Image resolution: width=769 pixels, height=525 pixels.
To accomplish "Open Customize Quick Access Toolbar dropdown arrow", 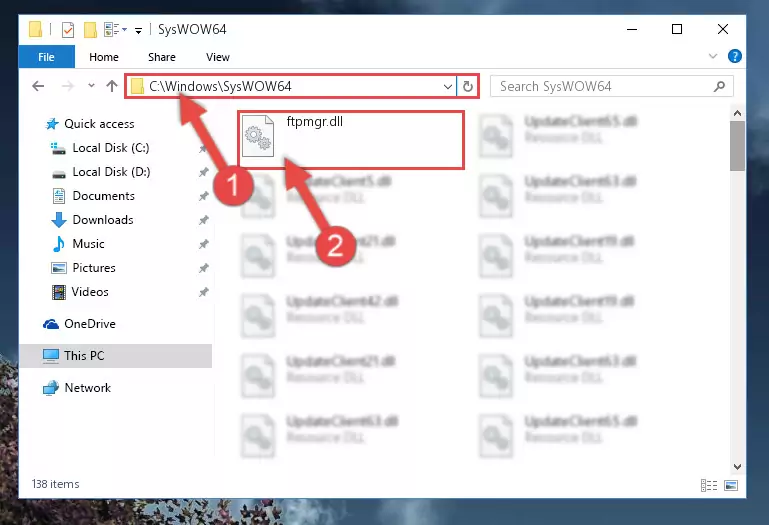I will [x=139, y=31].
